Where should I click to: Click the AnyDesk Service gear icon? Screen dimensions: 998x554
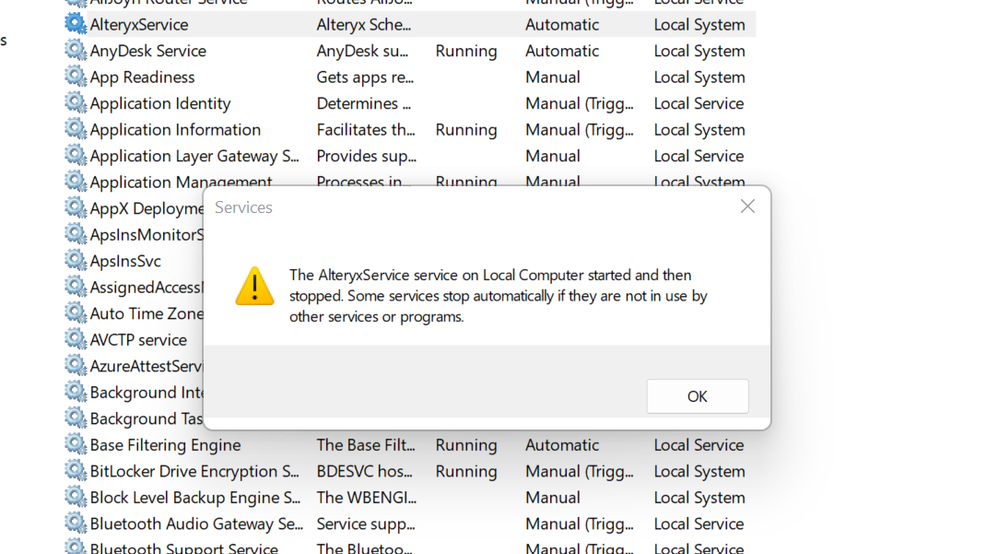(75, 50)
